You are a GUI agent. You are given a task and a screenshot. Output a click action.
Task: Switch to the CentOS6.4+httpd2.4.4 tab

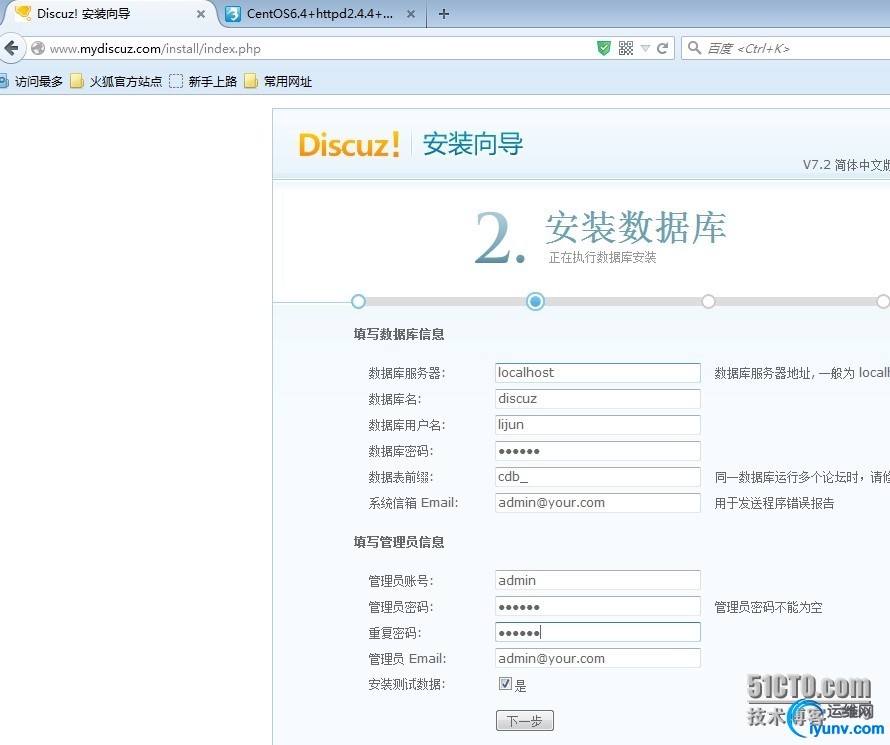coord(321,14)
